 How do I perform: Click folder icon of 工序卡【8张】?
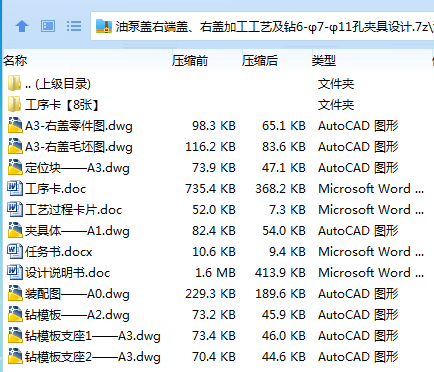pyautogui.click(x=14, y=104)
